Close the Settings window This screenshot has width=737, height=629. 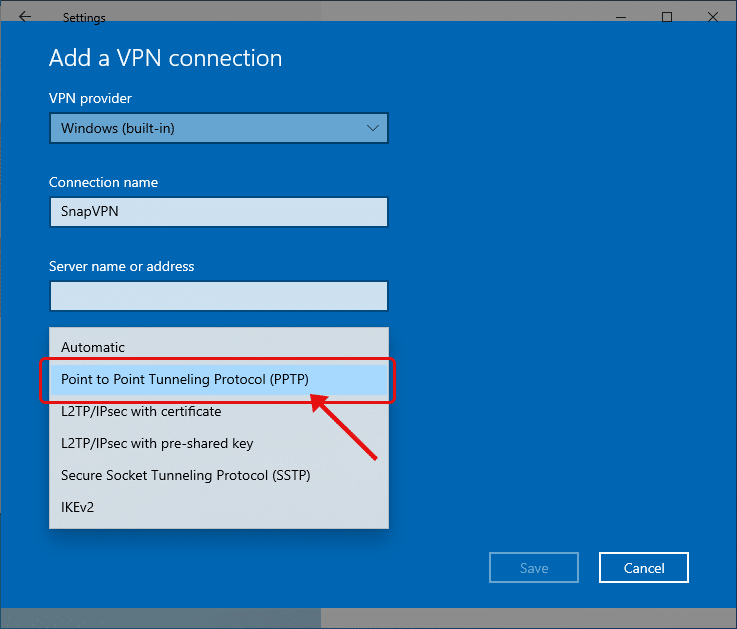pos(713,17)
